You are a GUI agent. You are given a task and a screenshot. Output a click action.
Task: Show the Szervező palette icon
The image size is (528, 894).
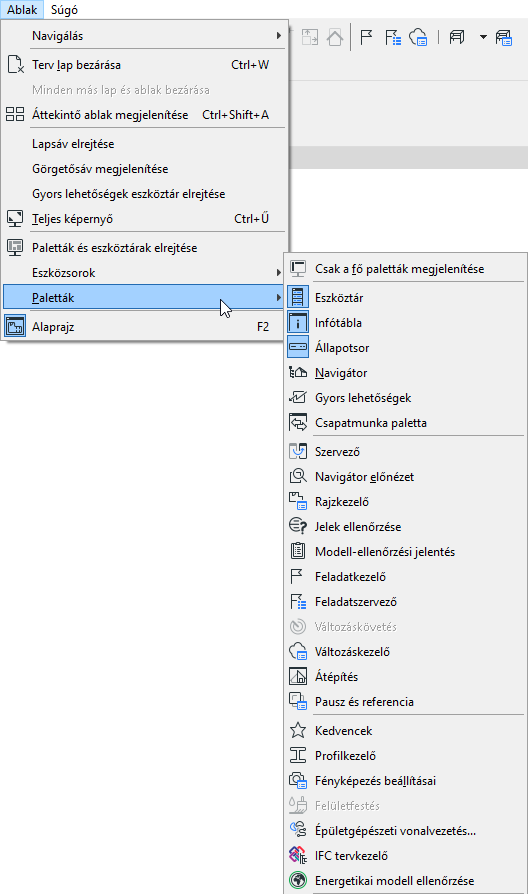pos(298,452)
